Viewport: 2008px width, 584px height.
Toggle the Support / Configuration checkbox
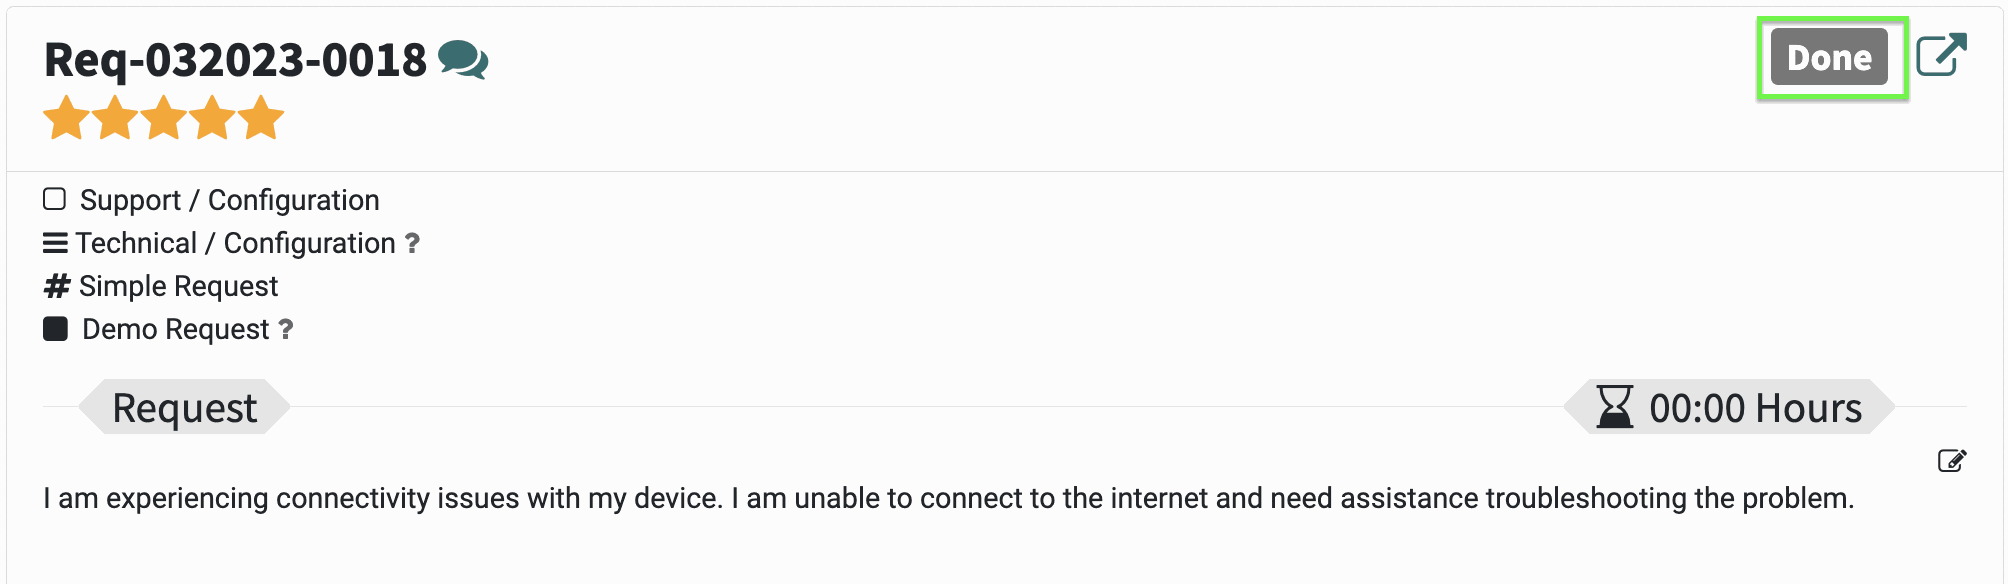[55, 199]
